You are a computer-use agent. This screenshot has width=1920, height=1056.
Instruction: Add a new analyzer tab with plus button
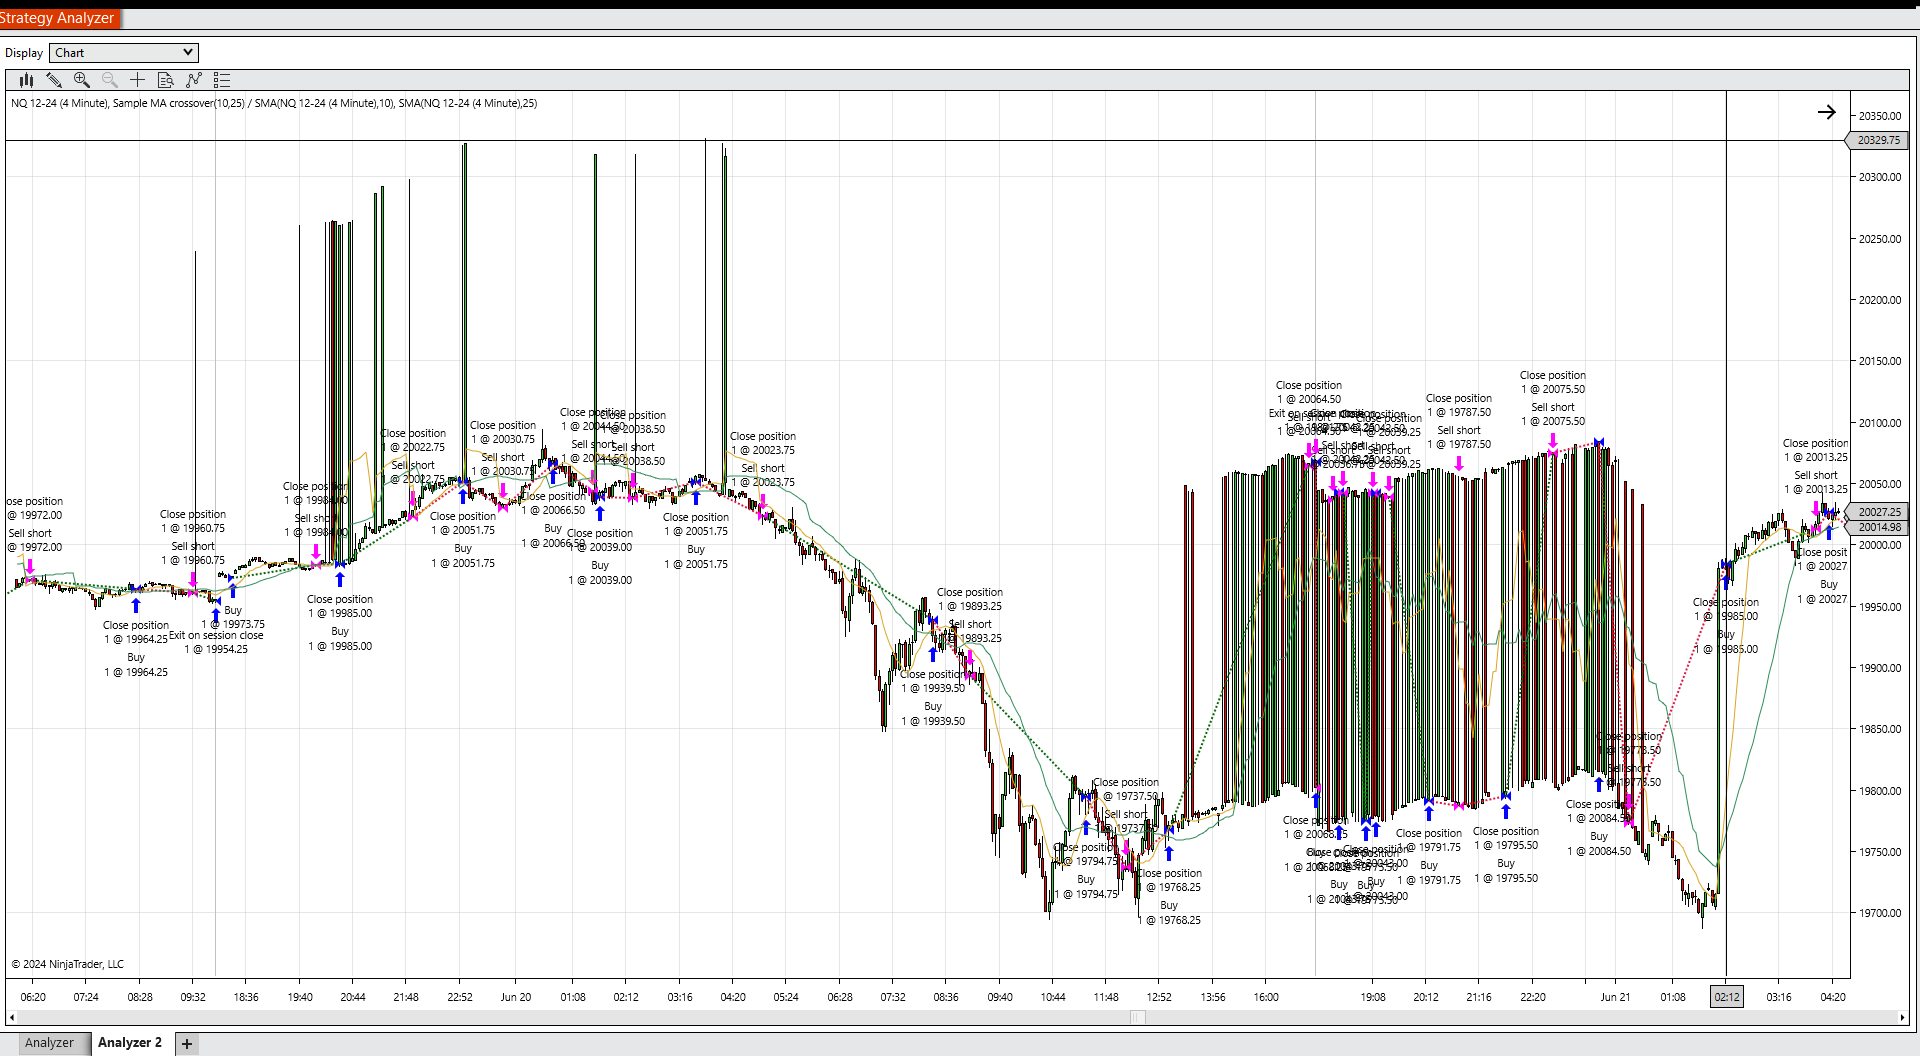186,1043
